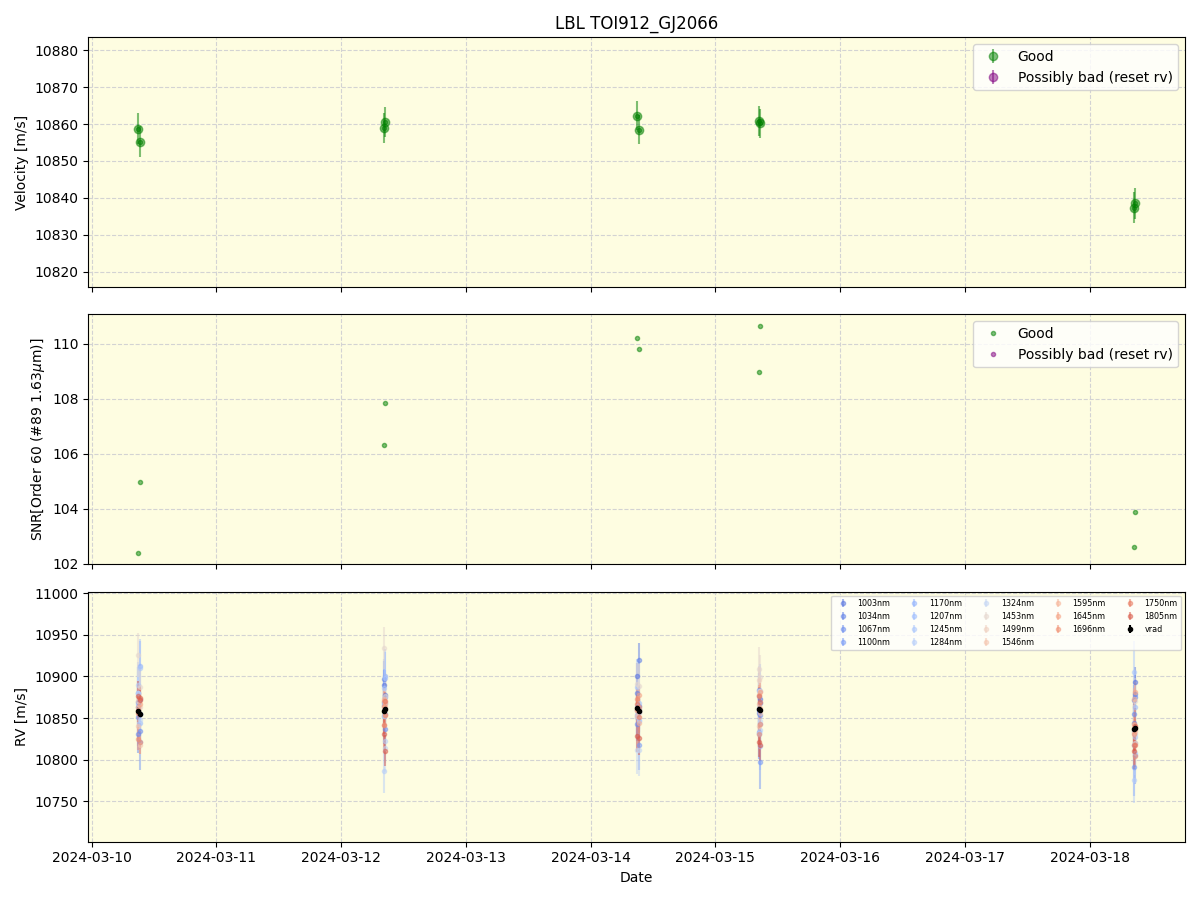Click the 1245nm legend entry

pyautogui.click(x=937, y=629)
